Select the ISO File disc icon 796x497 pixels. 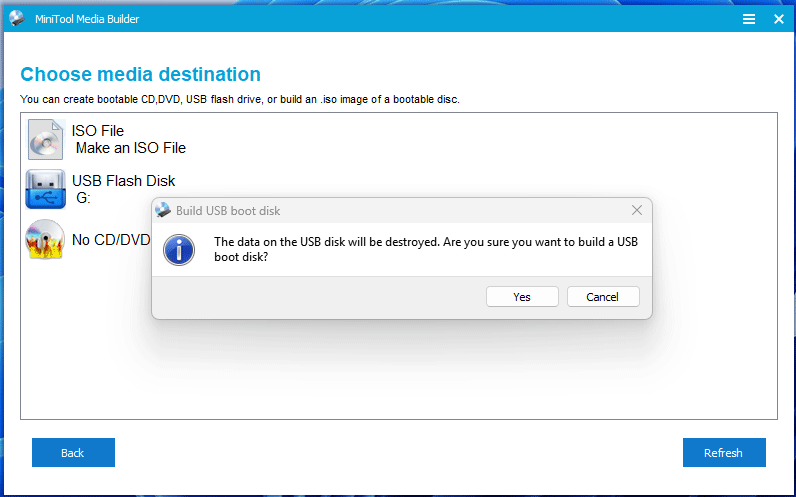46,140
